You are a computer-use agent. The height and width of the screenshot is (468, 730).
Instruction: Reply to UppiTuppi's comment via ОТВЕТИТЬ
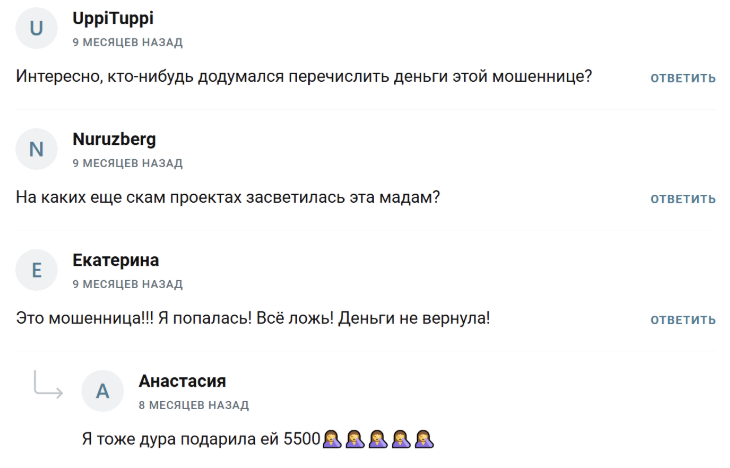[683, 78]
